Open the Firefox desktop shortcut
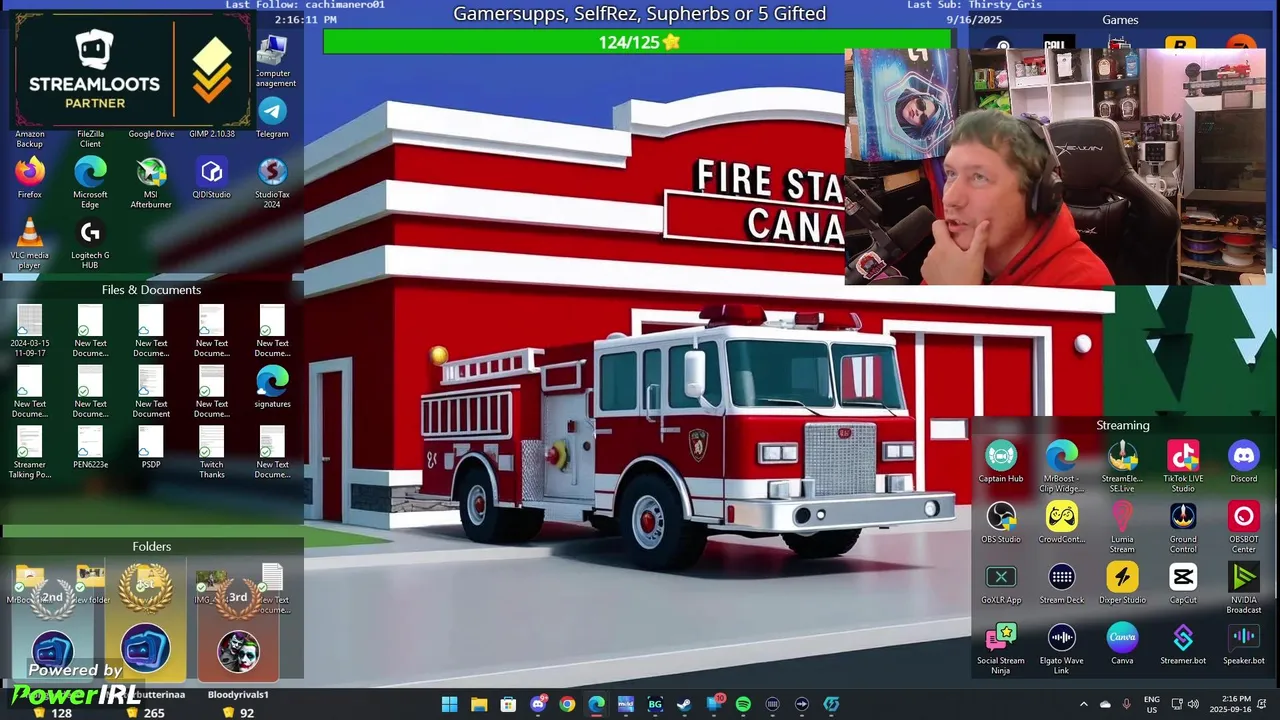 click(30, 172)
